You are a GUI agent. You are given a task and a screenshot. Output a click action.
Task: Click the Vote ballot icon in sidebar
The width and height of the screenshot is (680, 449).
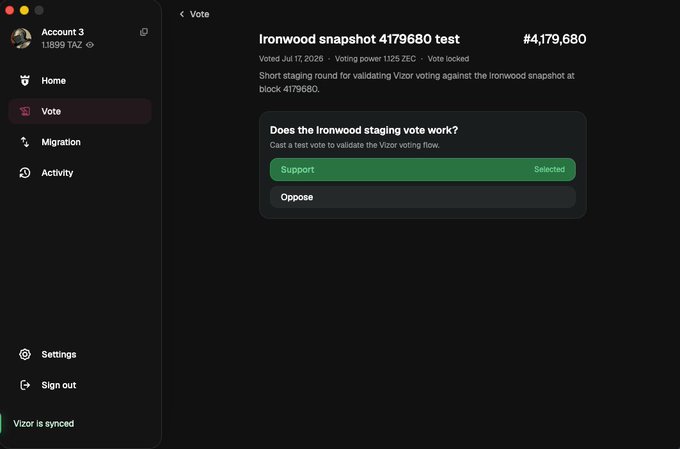point(25,111)
